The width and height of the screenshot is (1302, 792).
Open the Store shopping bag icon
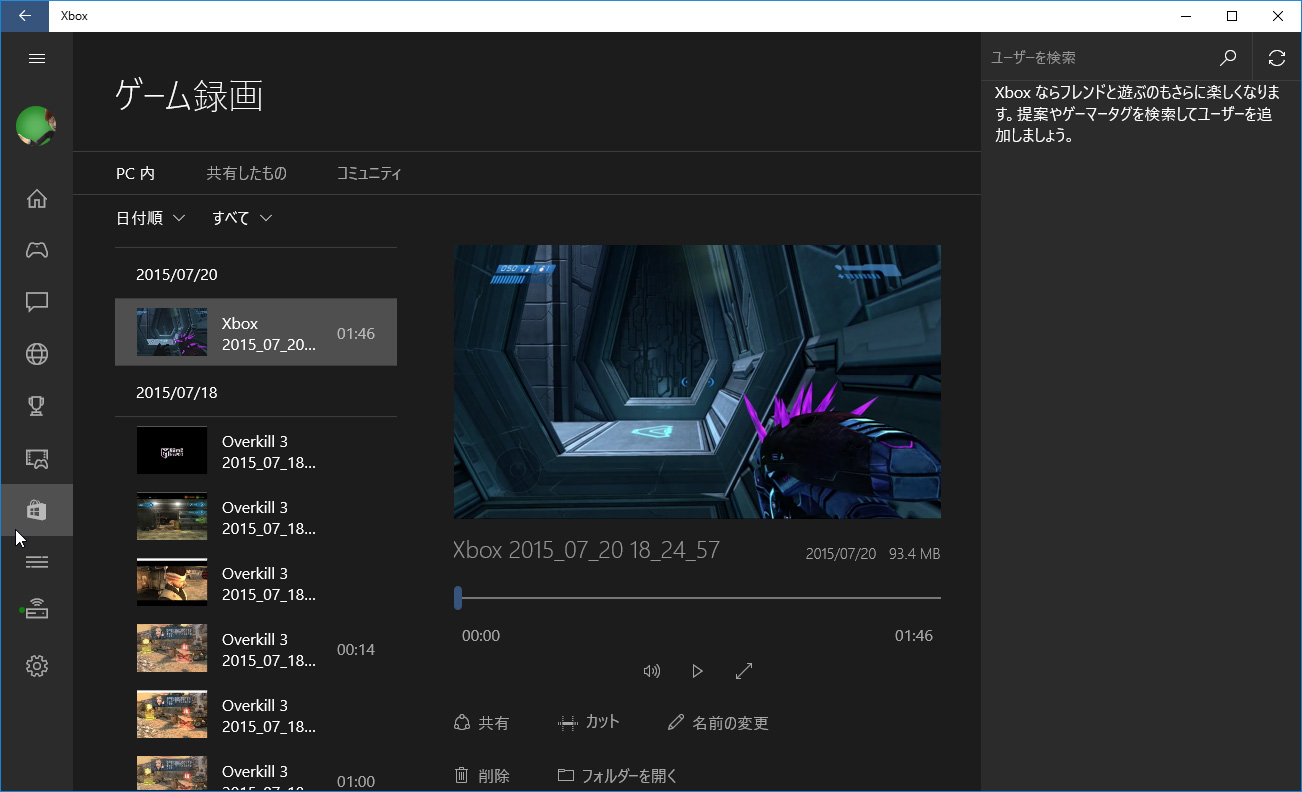(37, 511)
